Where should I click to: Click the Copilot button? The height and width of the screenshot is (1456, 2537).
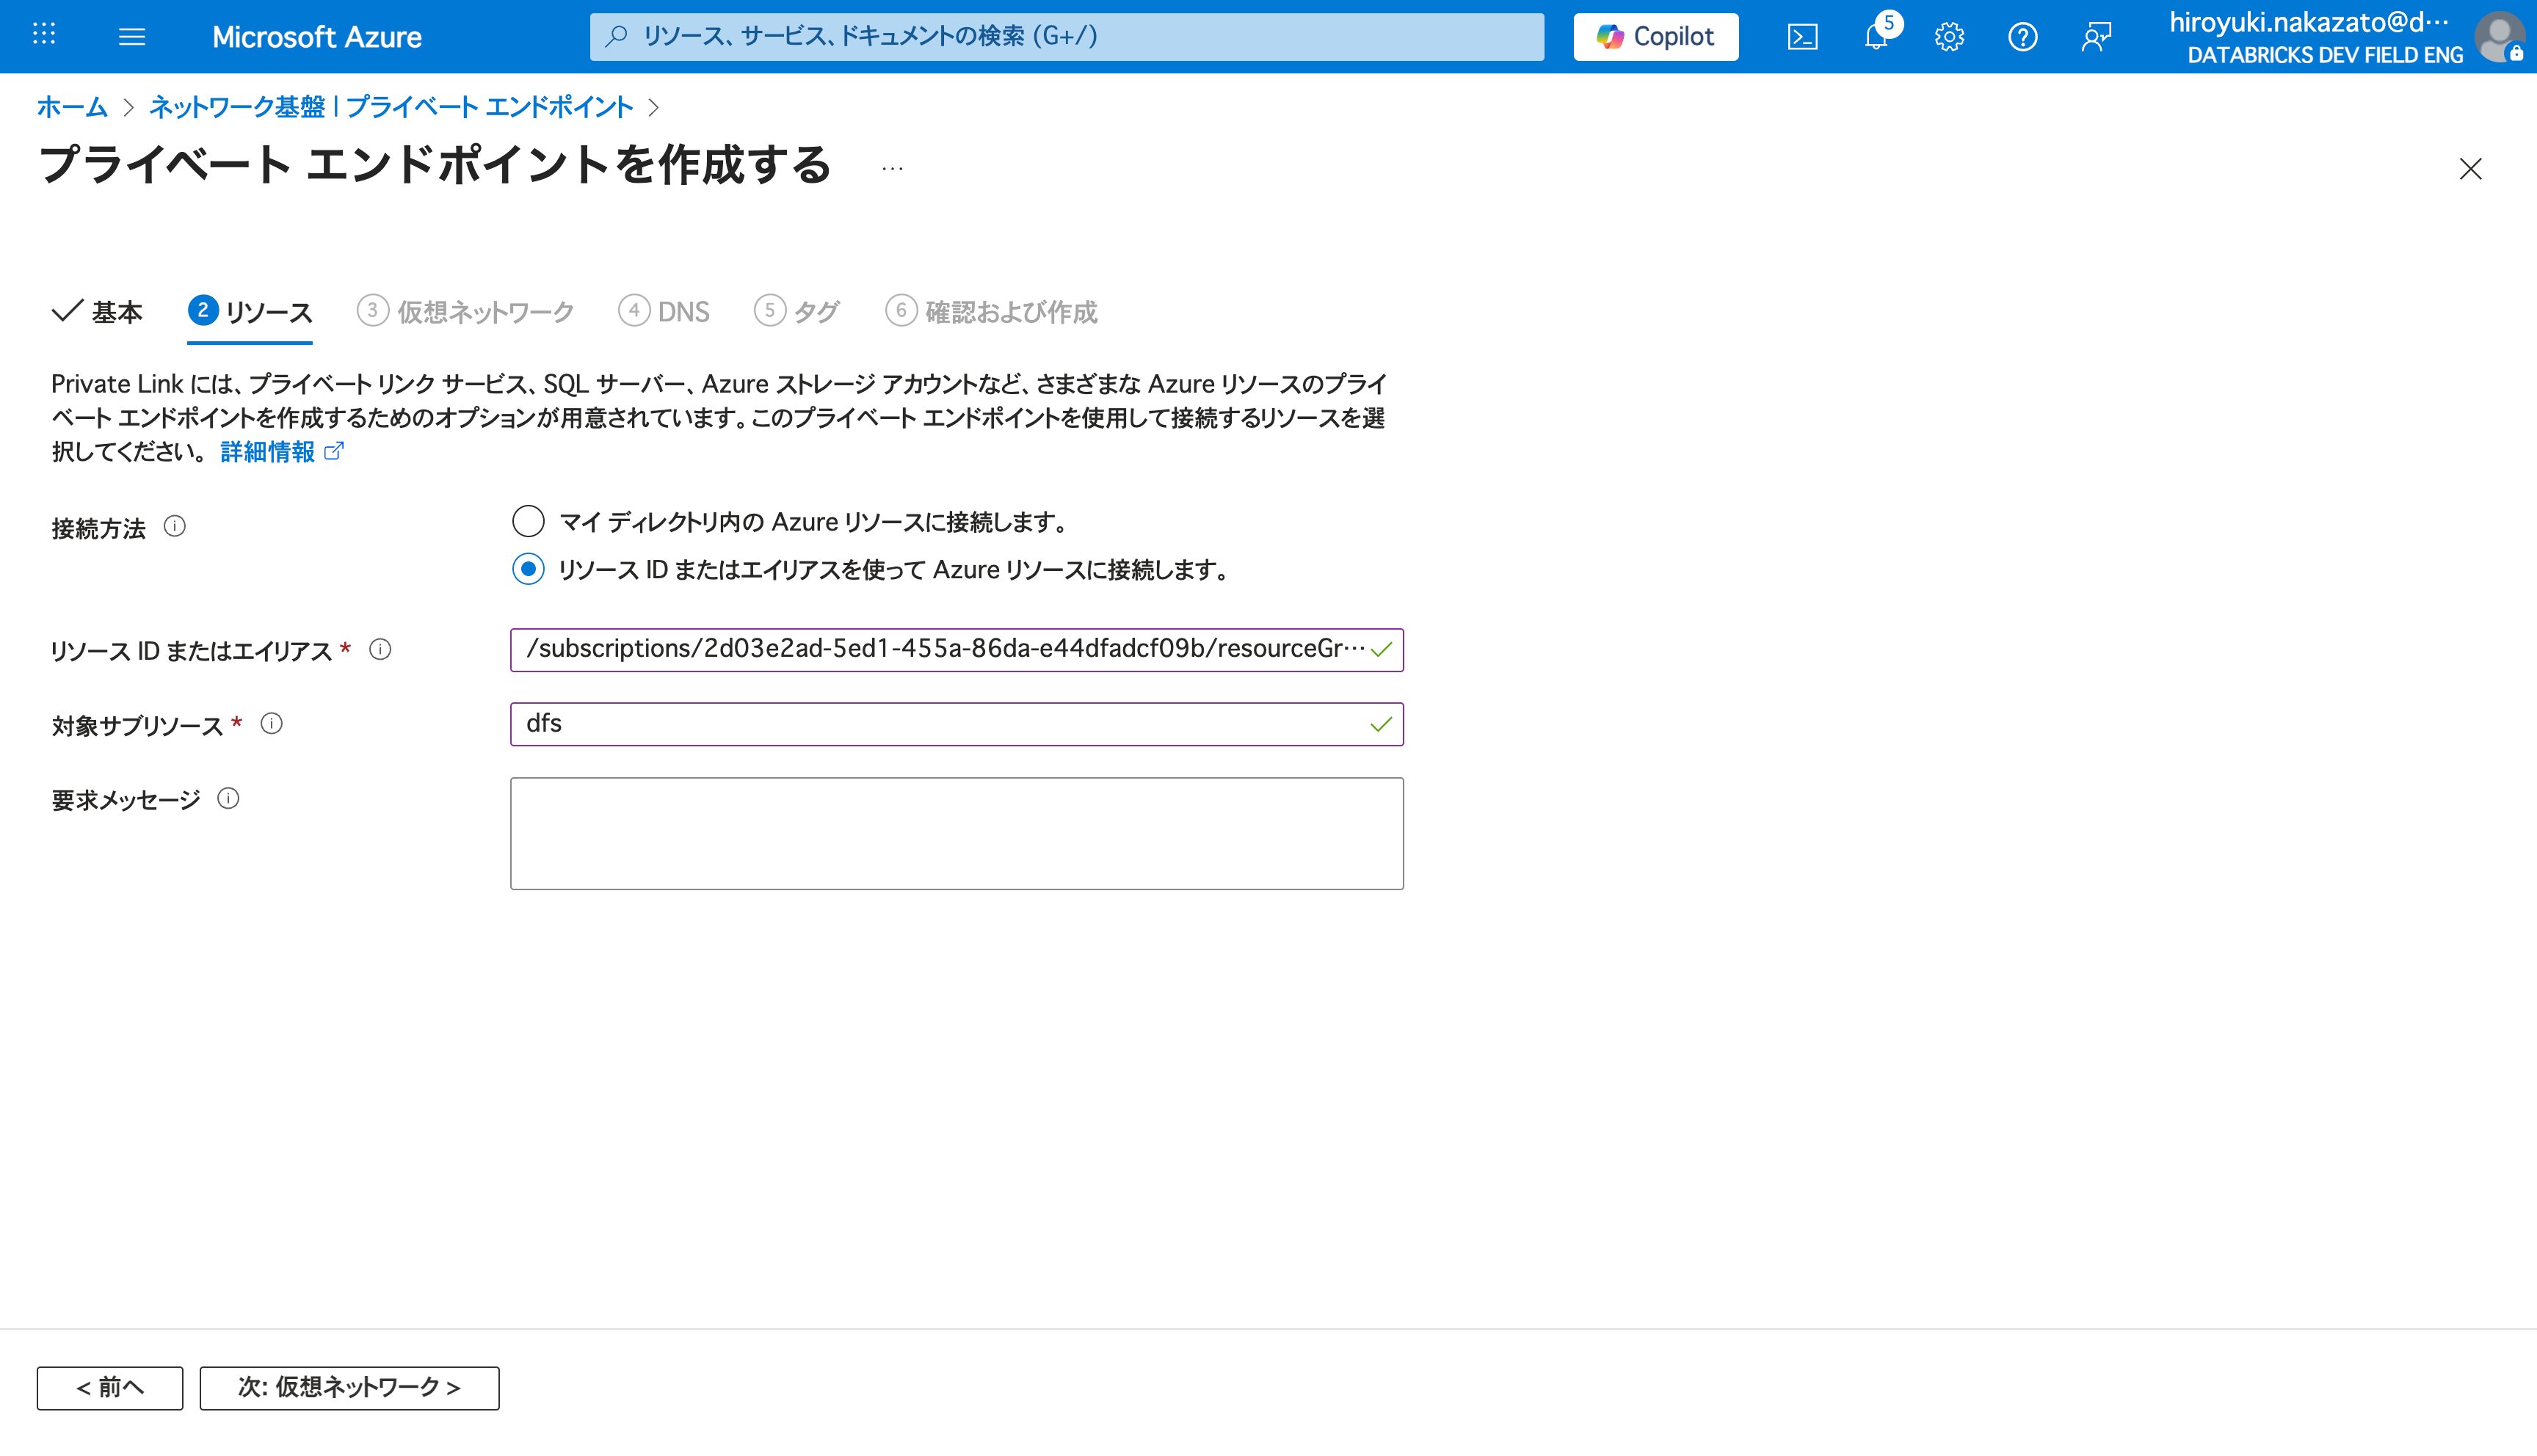point(1655,37)
